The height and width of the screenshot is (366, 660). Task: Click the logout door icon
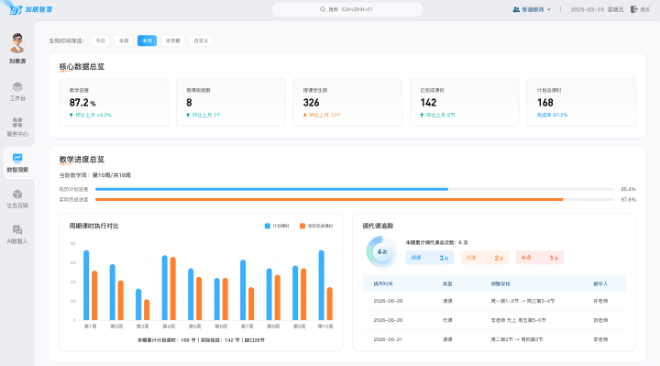(633, 9)
